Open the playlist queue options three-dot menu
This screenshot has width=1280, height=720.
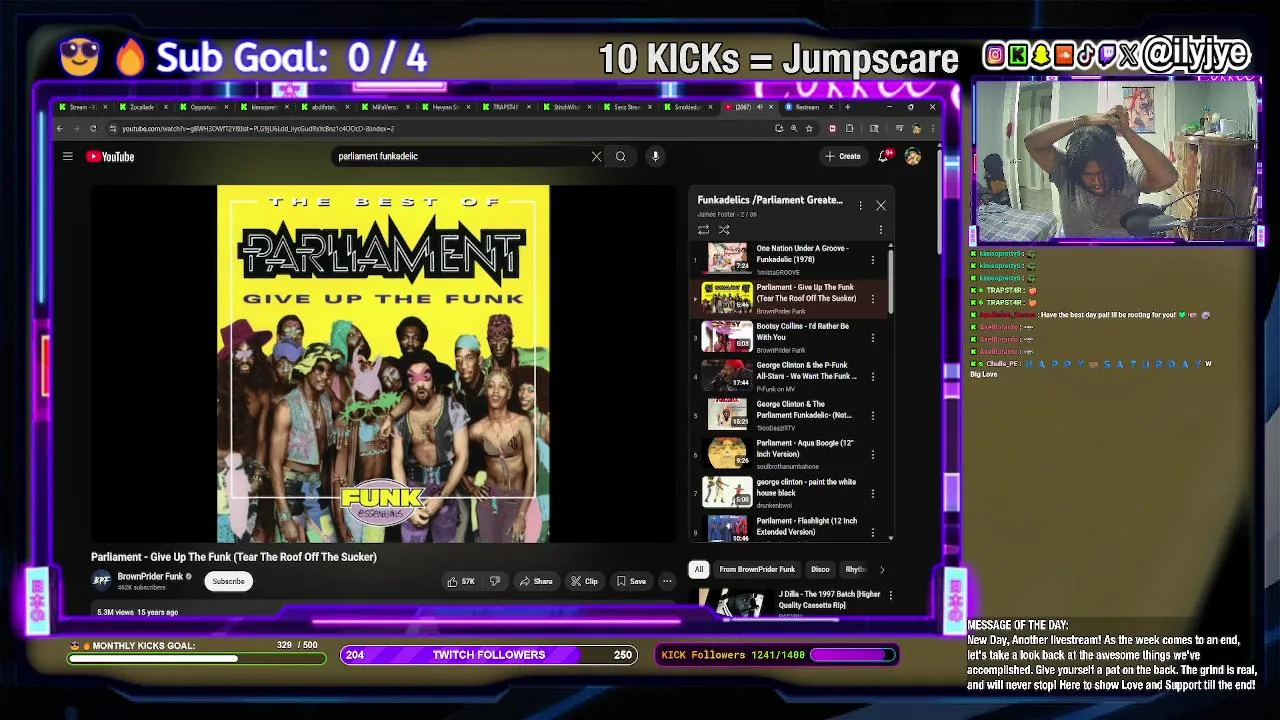coord(881,230)
